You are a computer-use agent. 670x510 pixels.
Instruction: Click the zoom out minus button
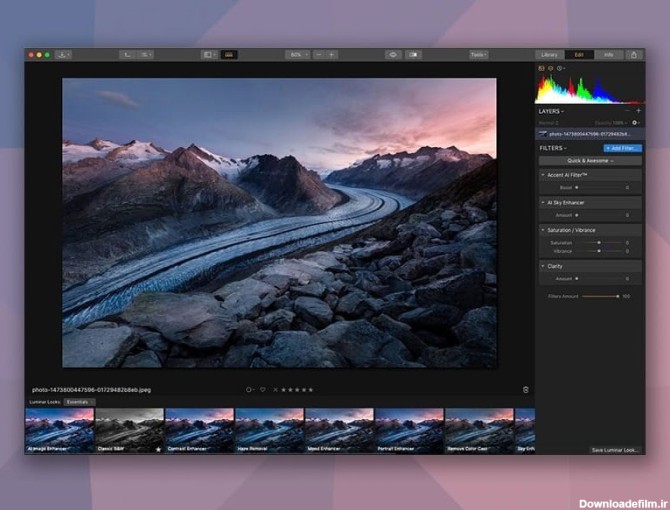(318, 54)
